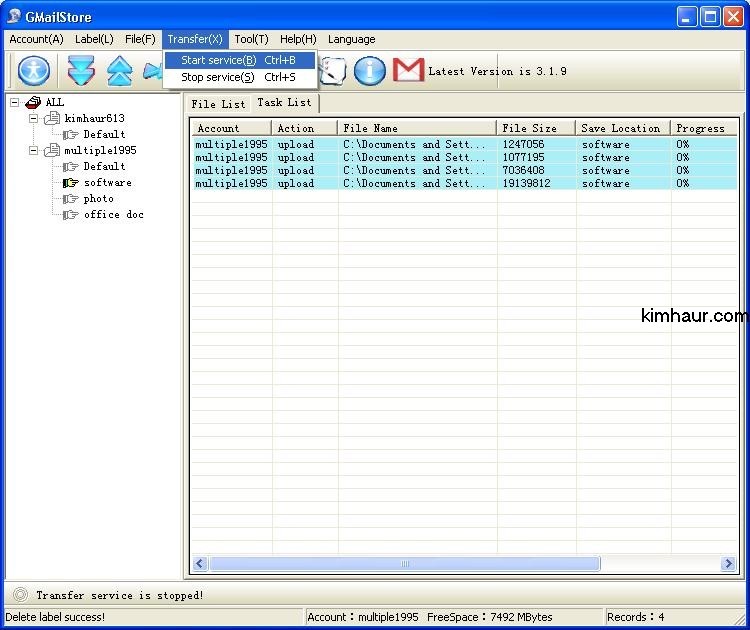Click the red download arrows icon
This screenshot has height=630, width=750.
tap(81, 70)
